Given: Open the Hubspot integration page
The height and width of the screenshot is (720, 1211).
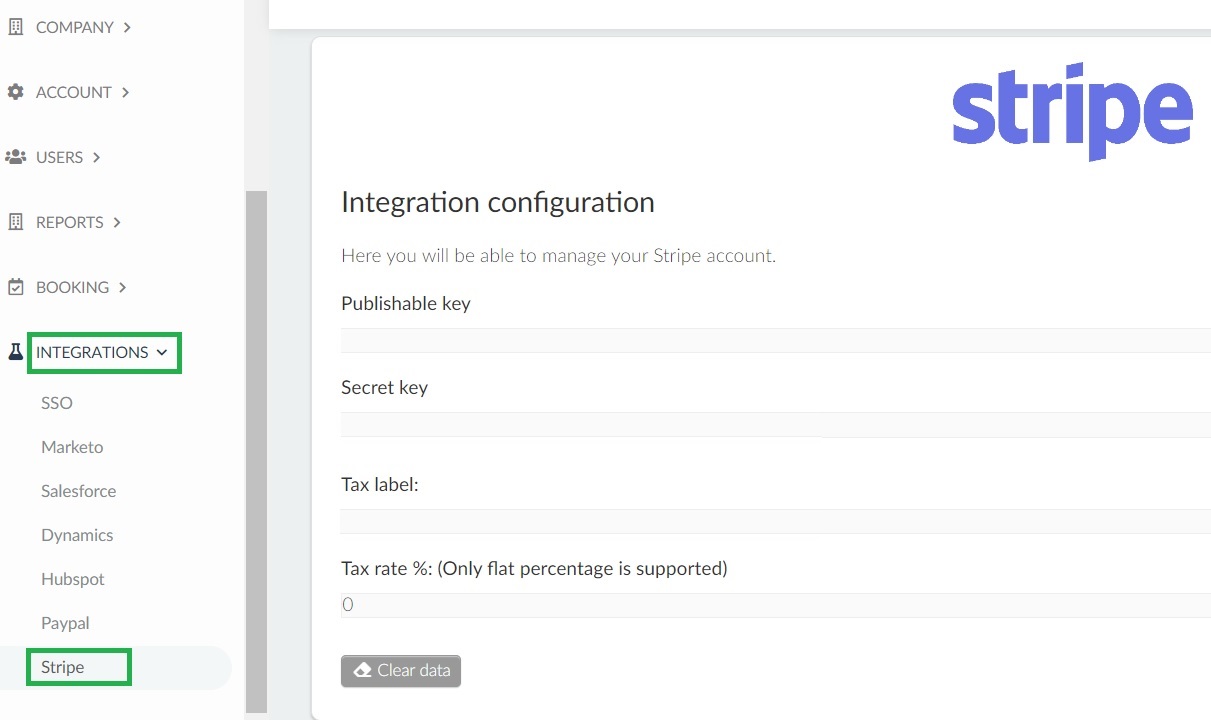Looking at the screenshot, I should [x=73, y=579].
